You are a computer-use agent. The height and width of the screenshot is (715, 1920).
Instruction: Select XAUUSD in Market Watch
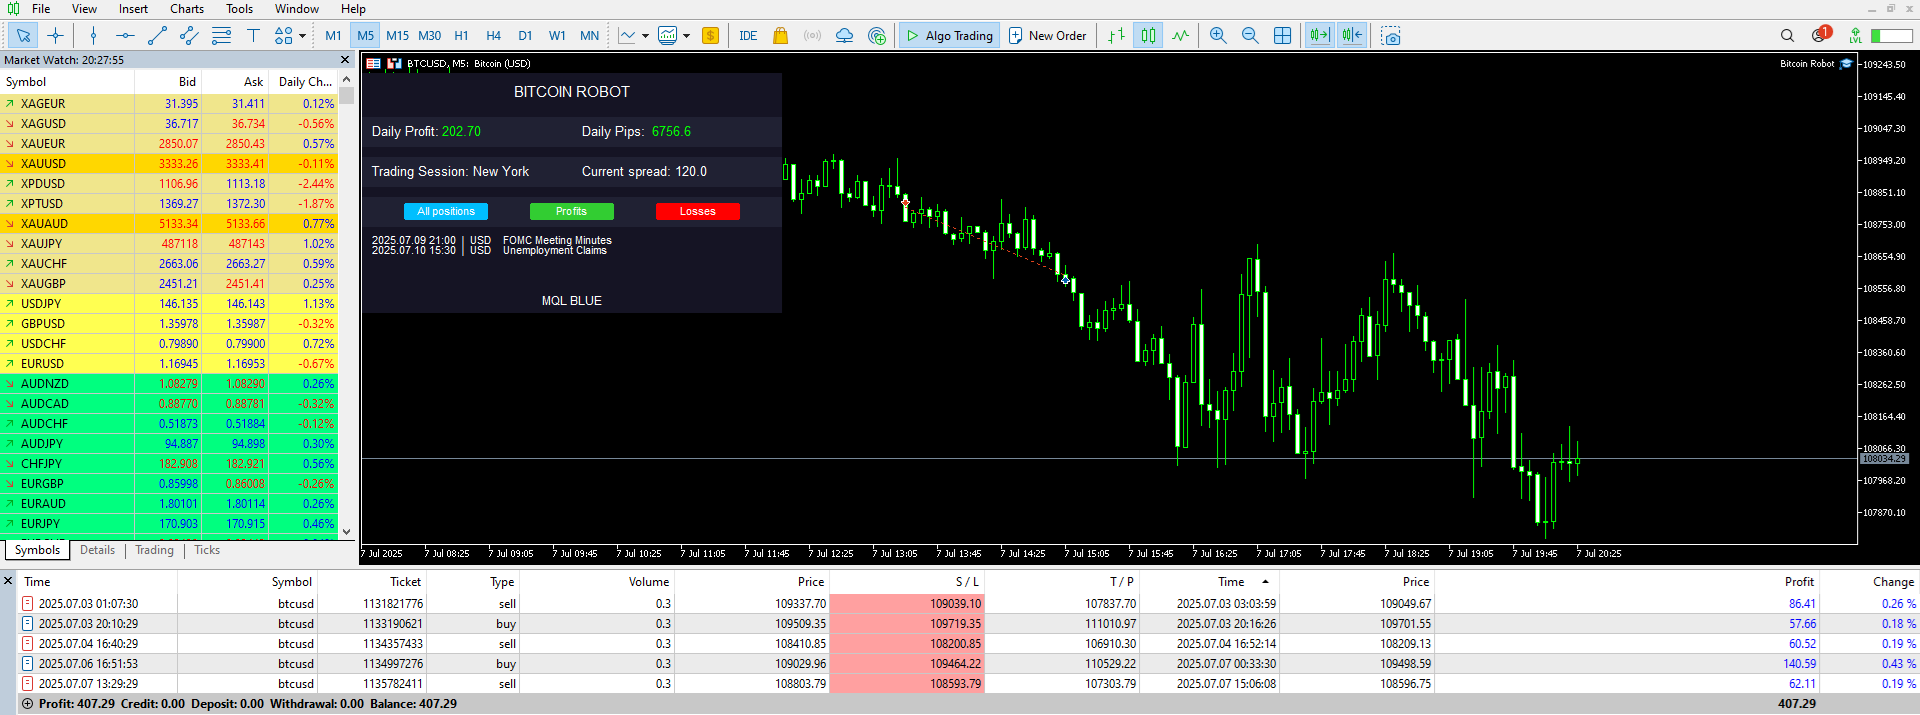point(169,164)
